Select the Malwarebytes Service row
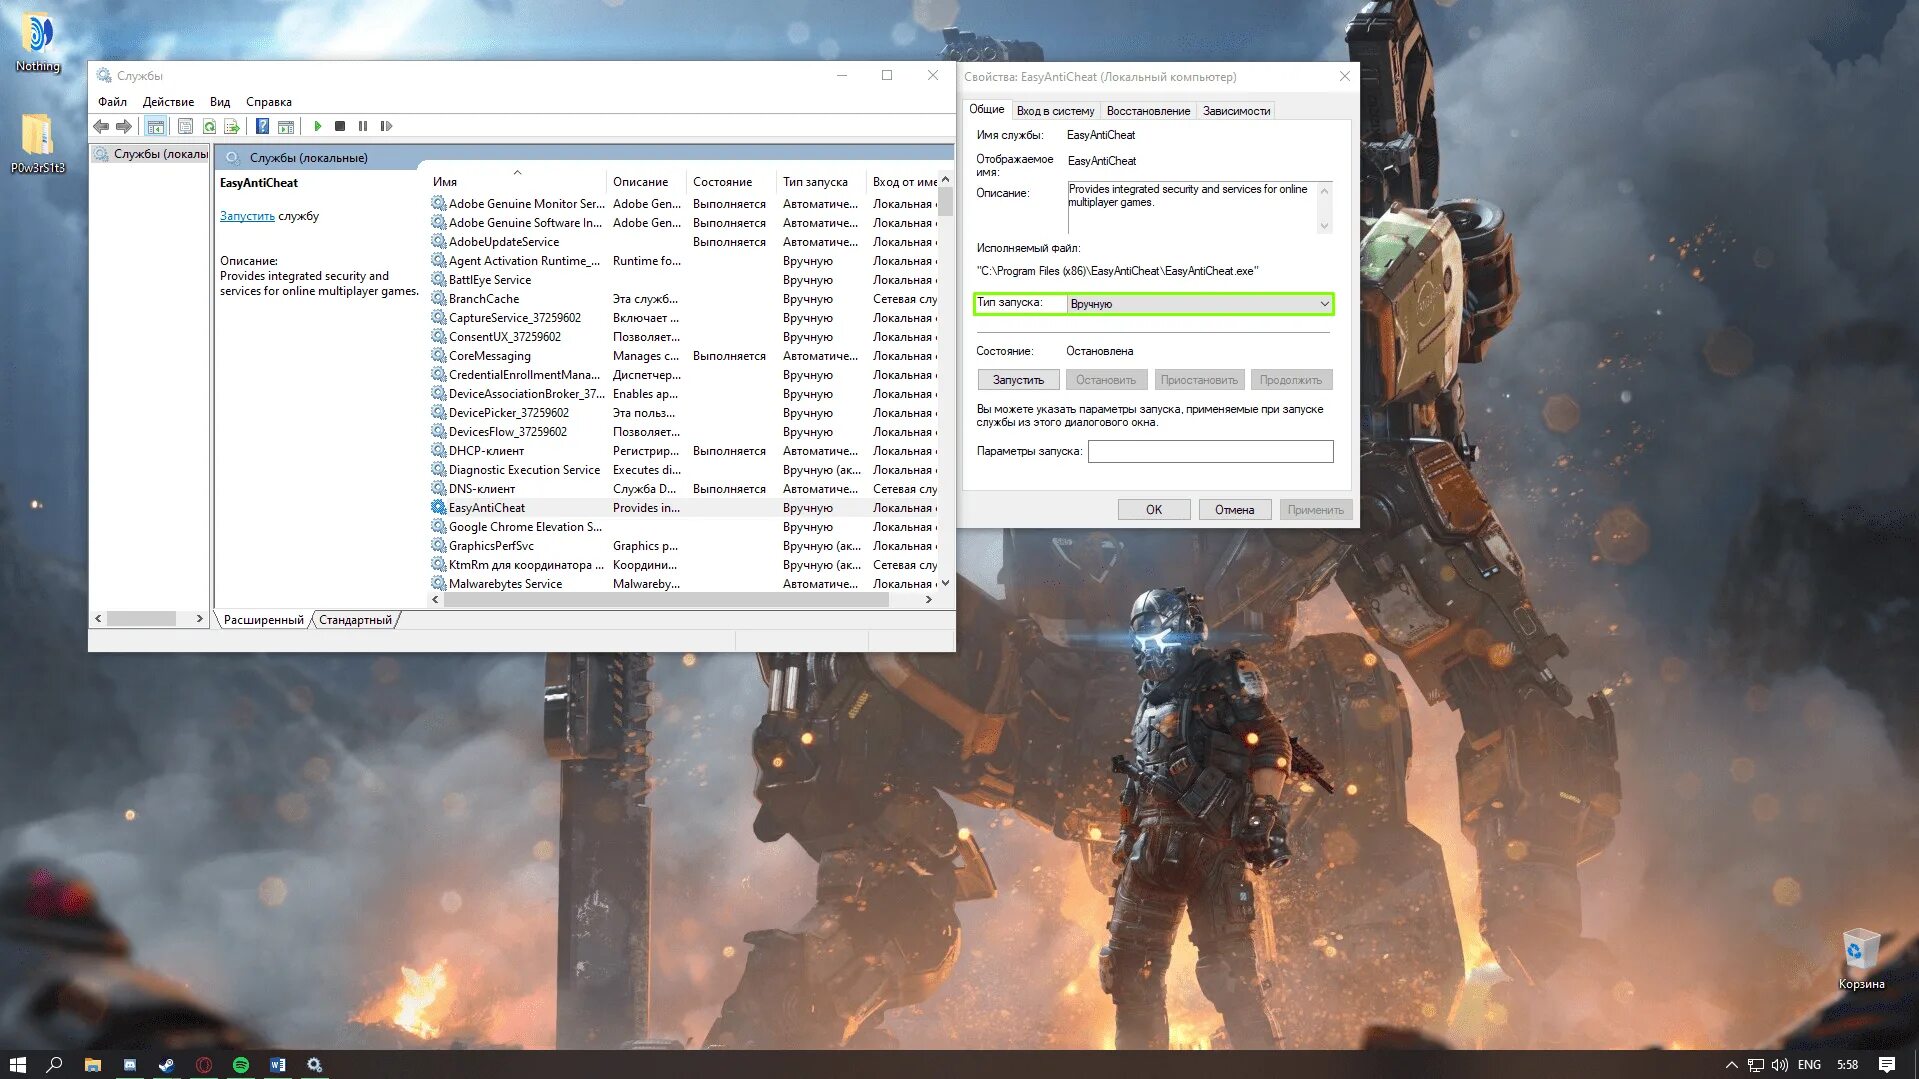Viewport: 1919px width, 1079px height. pyautogui.click(x=684, y=584)
